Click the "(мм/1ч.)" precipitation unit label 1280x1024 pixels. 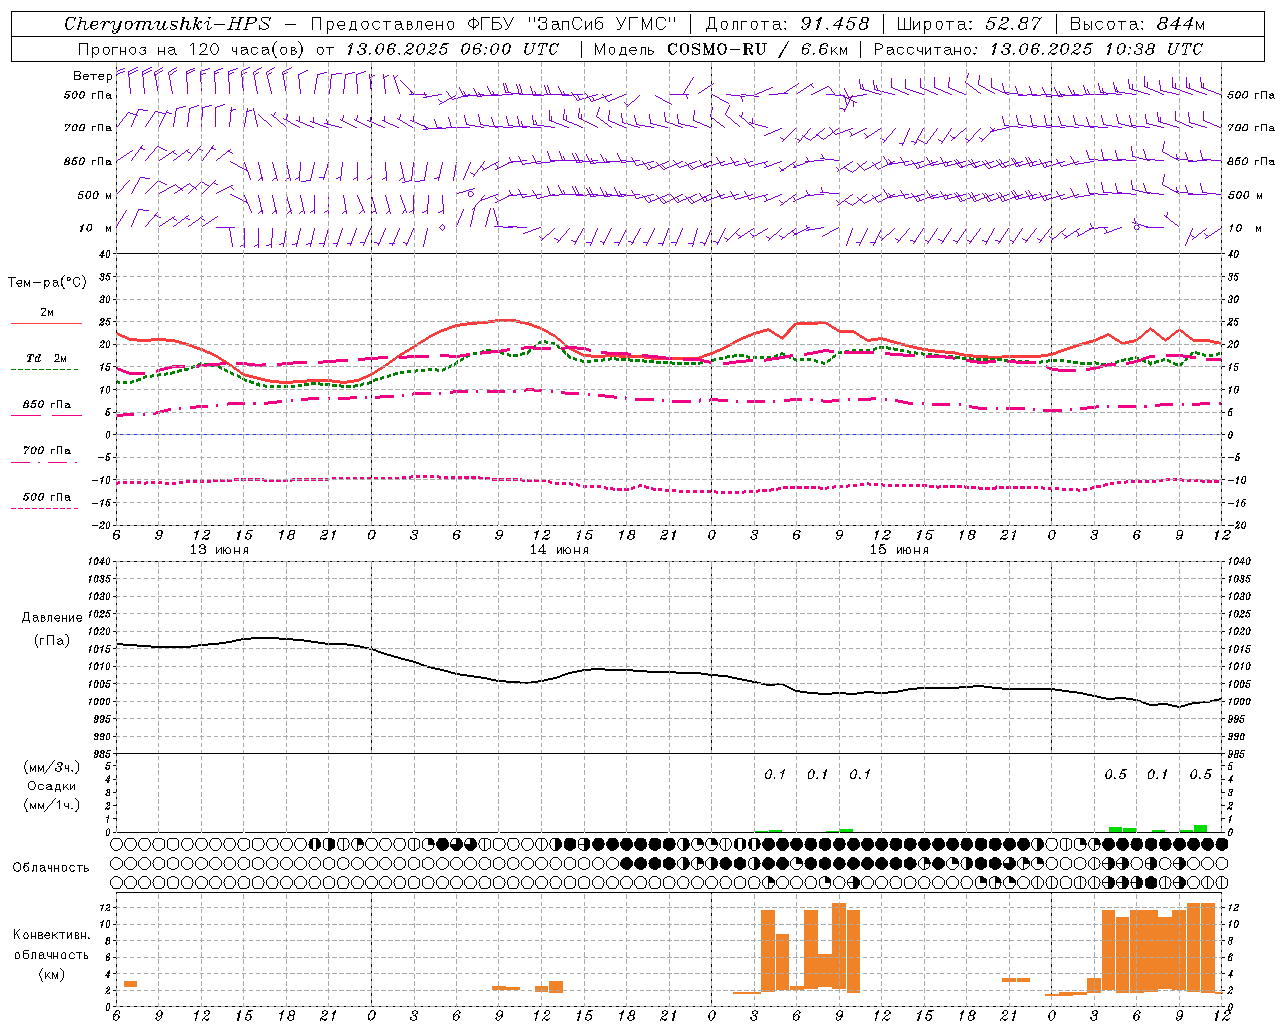coord(52,805)
